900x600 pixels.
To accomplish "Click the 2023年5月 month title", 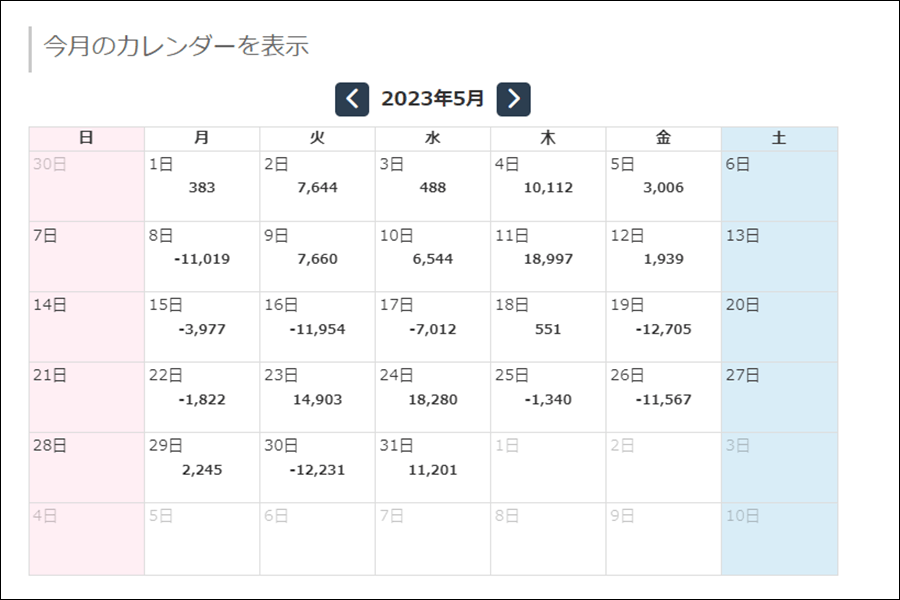I will (x=433, y=99).
